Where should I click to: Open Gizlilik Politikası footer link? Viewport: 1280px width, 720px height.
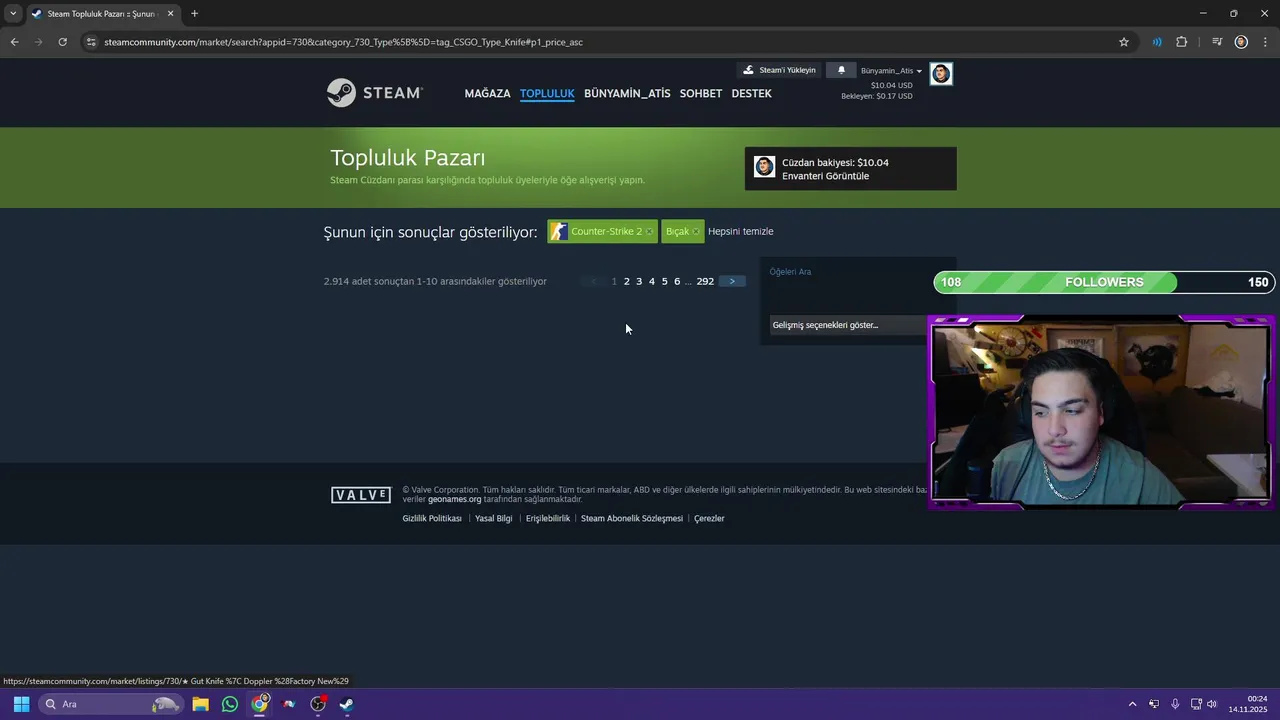(x=432, y=518)
